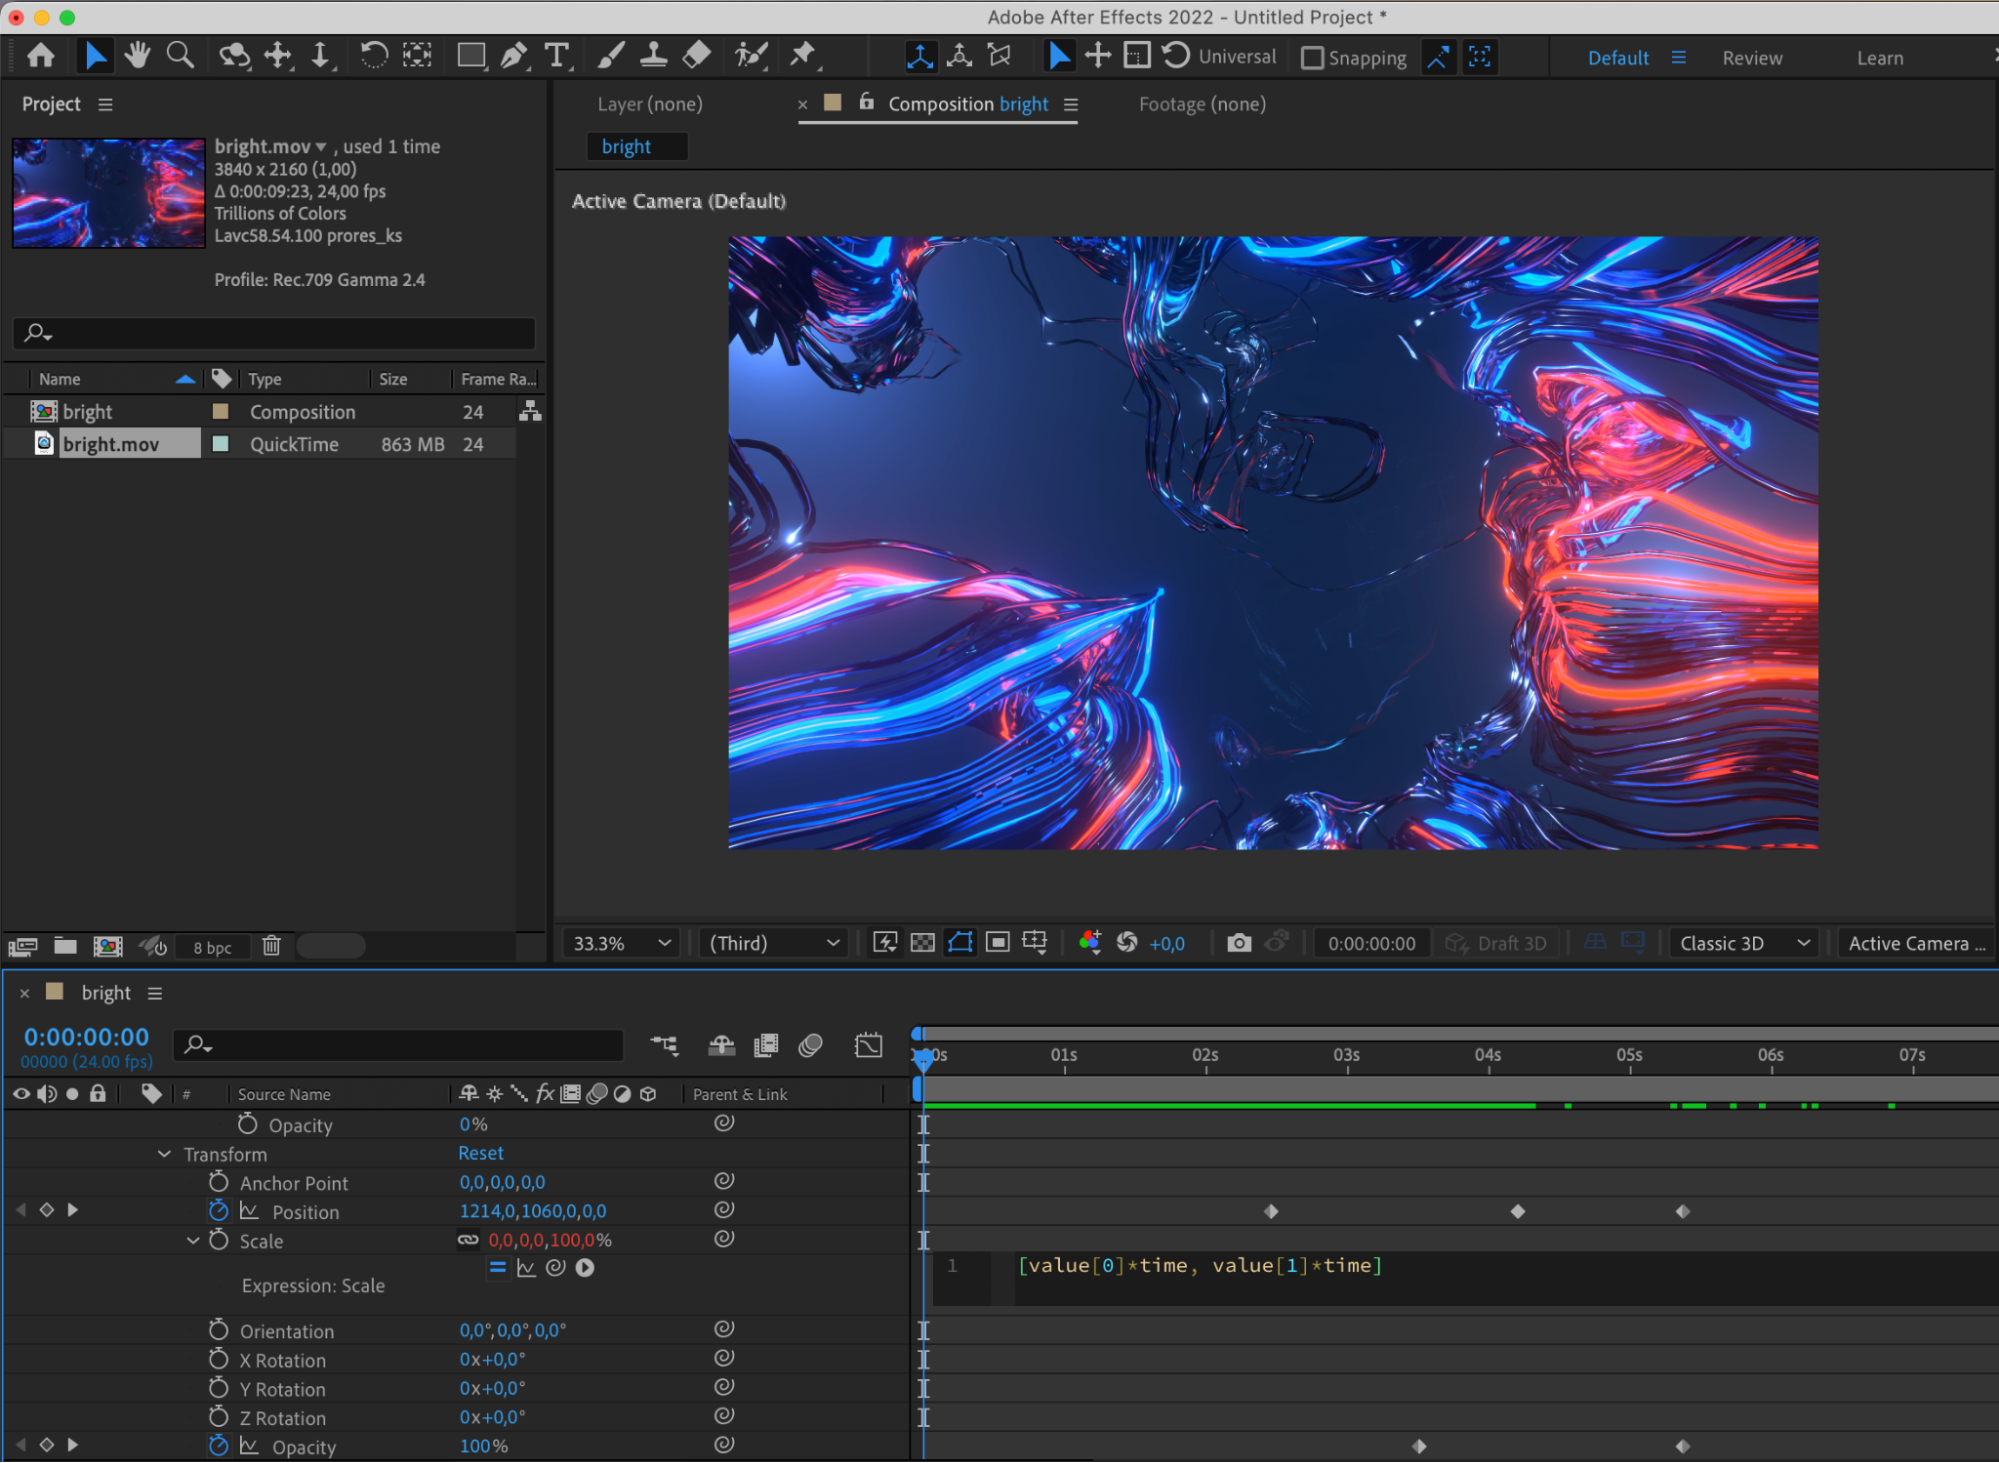1999x1463 pixels.
Task: Select the Puppet Pin tool
Action: coord(802,56)
